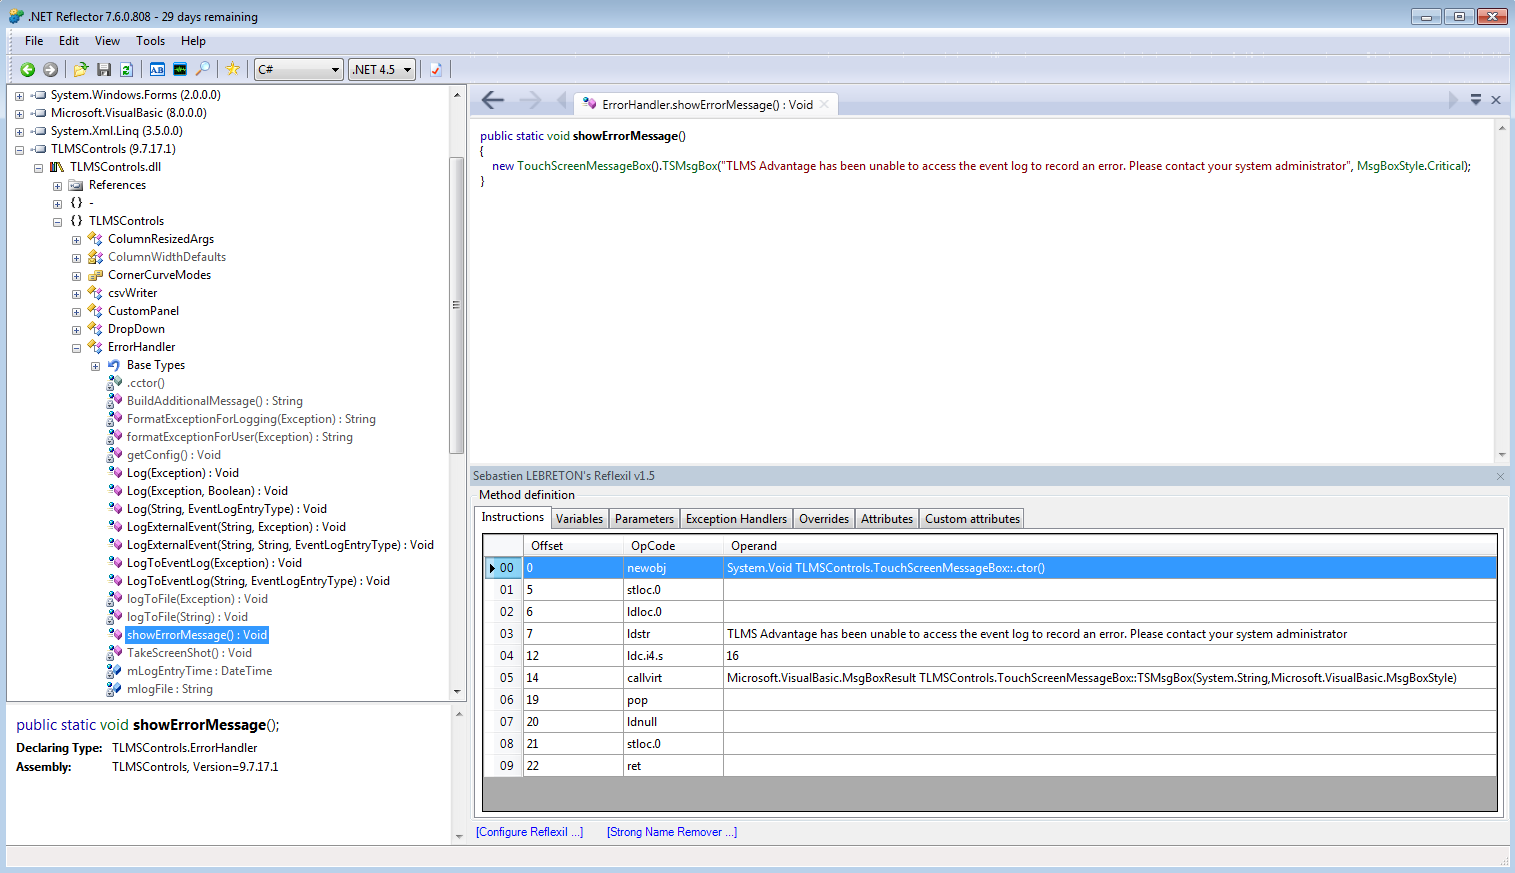
Task: Open the Tools menu
Action: 150,41
